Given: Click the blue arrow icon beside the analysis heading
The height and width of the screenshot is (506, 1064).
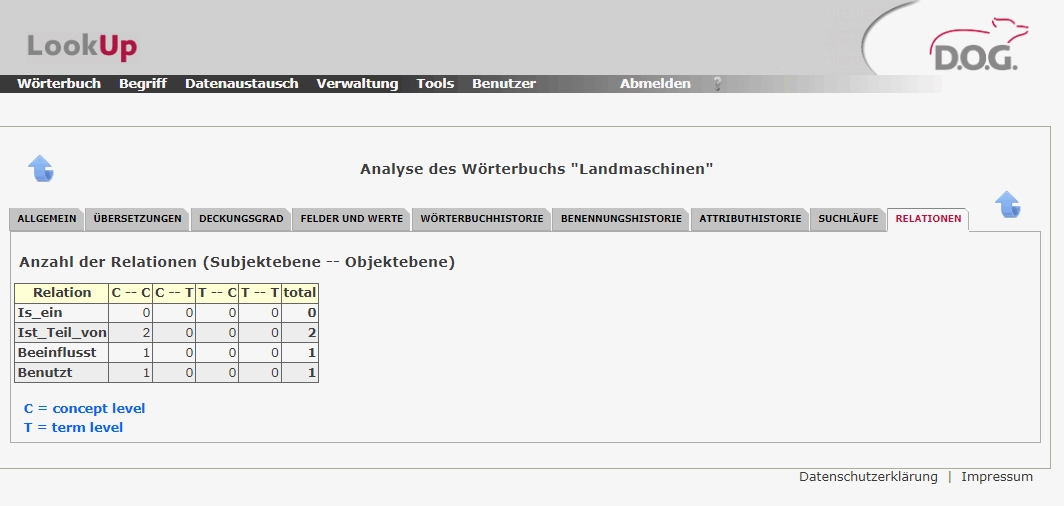Looking at the screenshot, I should click(x=41, y=168).
